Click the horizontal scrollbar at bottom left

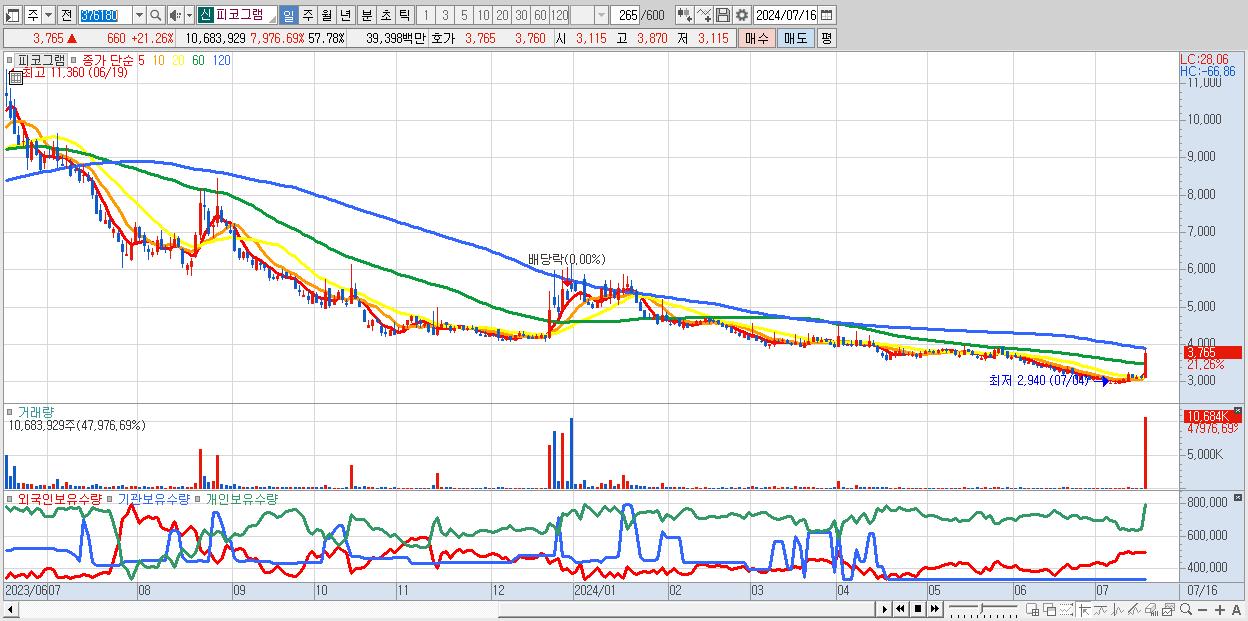438,609
